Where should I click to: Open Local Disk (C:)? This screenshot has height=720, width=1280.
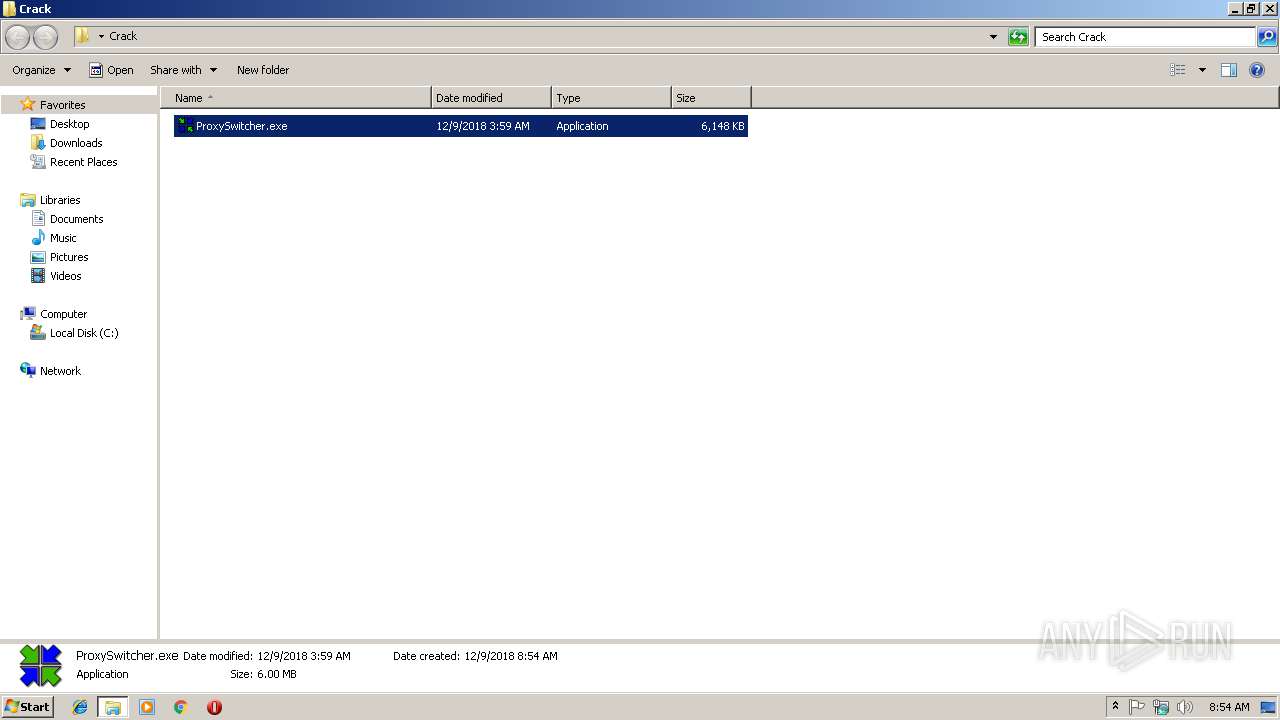point(84,333)
